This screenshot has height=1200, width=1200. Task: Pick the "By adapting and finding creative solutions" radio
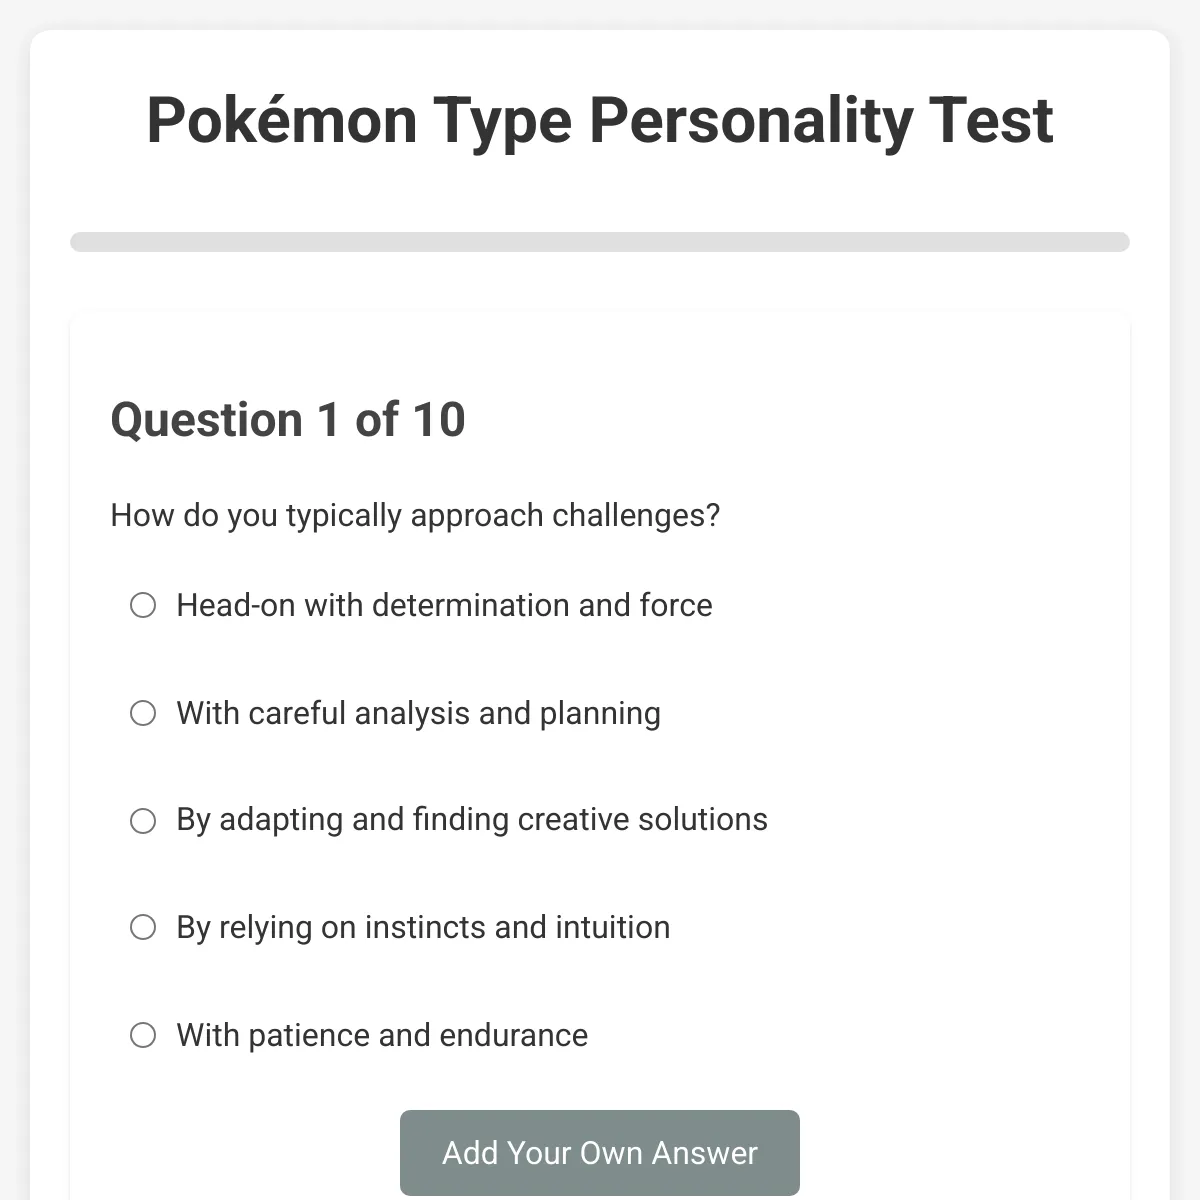pos(143,821)
